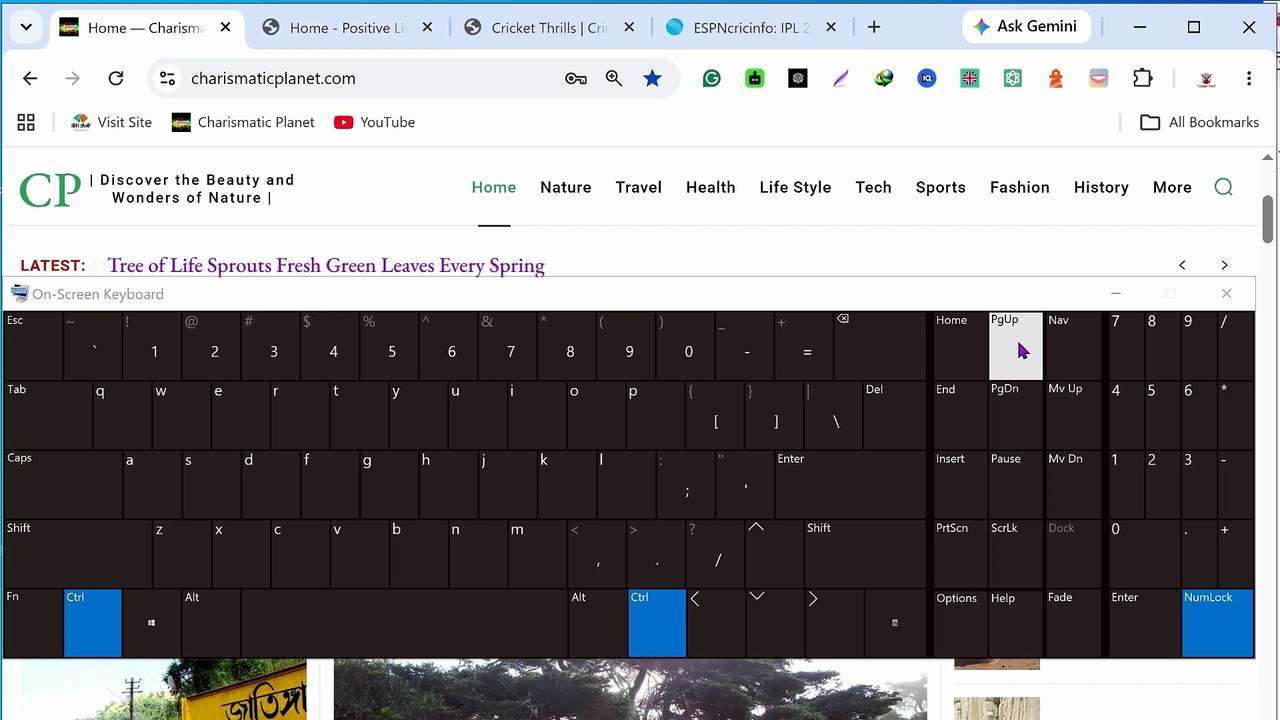Open Chrome's three-dot menu
The image size is (1280, 720).
(1249, 78)
